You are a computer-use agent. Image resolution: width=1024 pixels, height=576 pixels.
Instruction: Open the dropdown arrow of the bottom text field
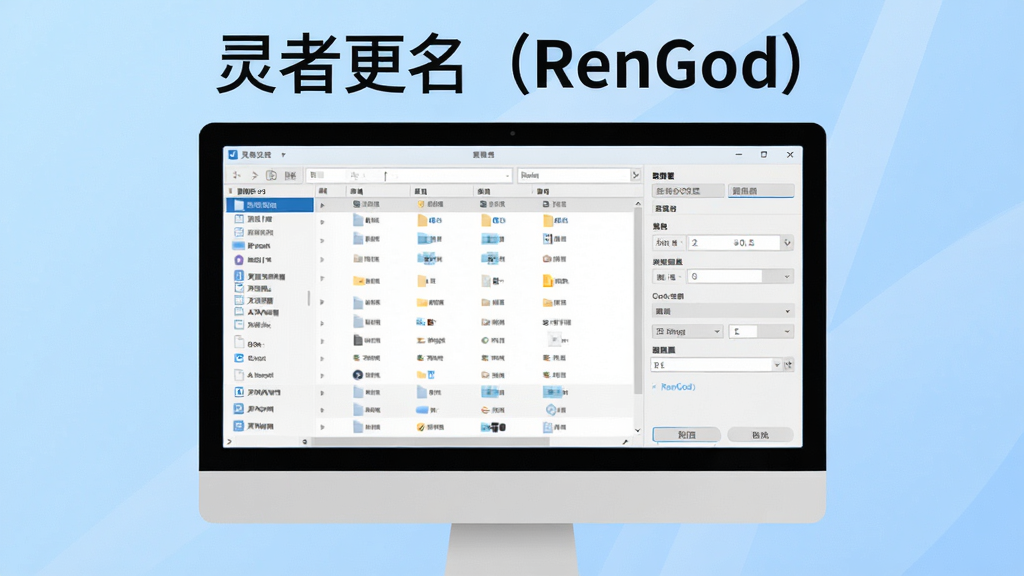pos(776,365)
